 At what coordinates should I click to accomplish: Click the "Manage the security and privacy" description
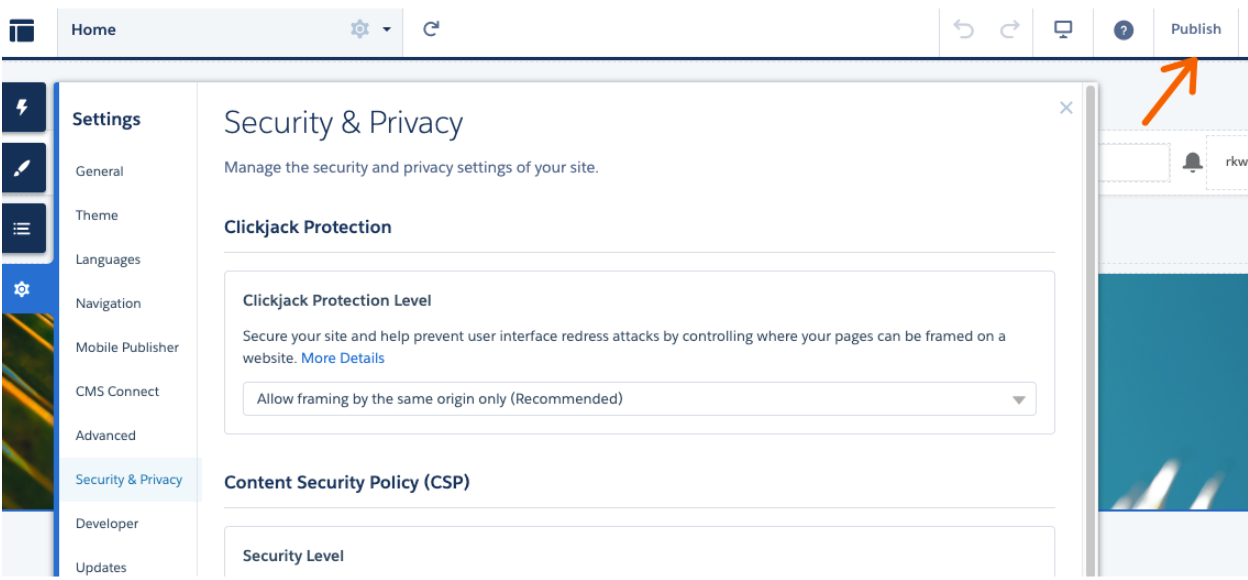[x=411, y=167]
